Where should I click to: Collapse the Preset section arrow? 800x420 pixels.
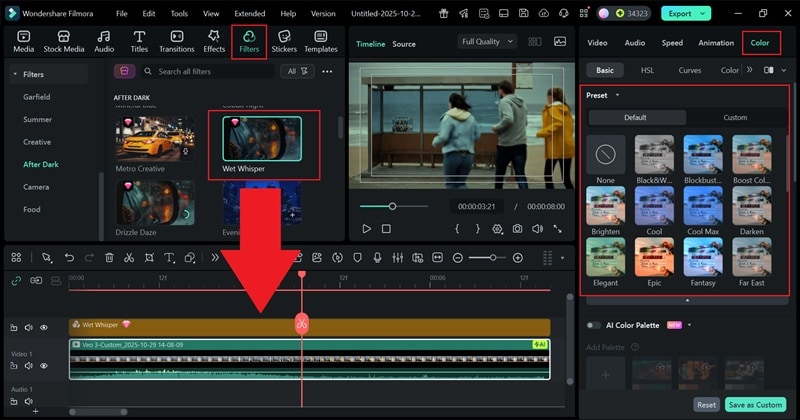click(x=617, y=95)
